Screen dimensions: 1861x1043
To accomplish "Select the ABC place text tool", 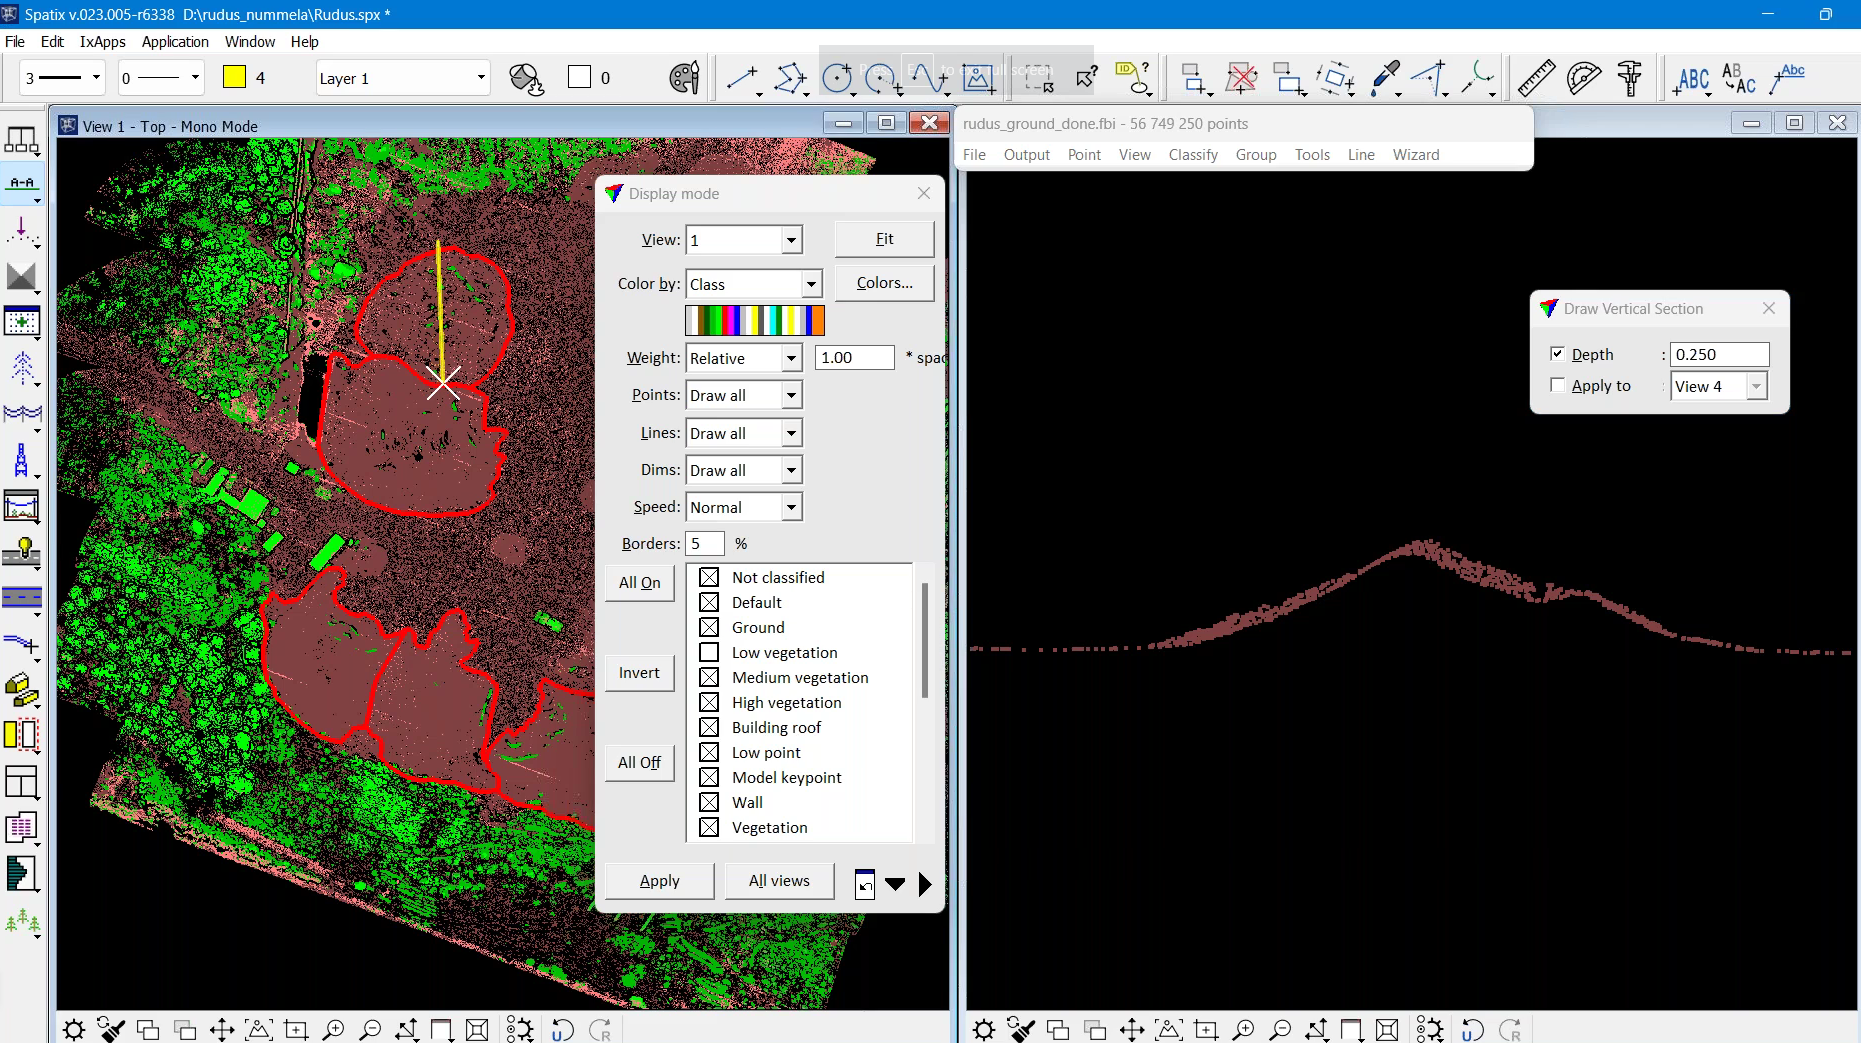I will pyautogui.click(x=1692, y=79).
